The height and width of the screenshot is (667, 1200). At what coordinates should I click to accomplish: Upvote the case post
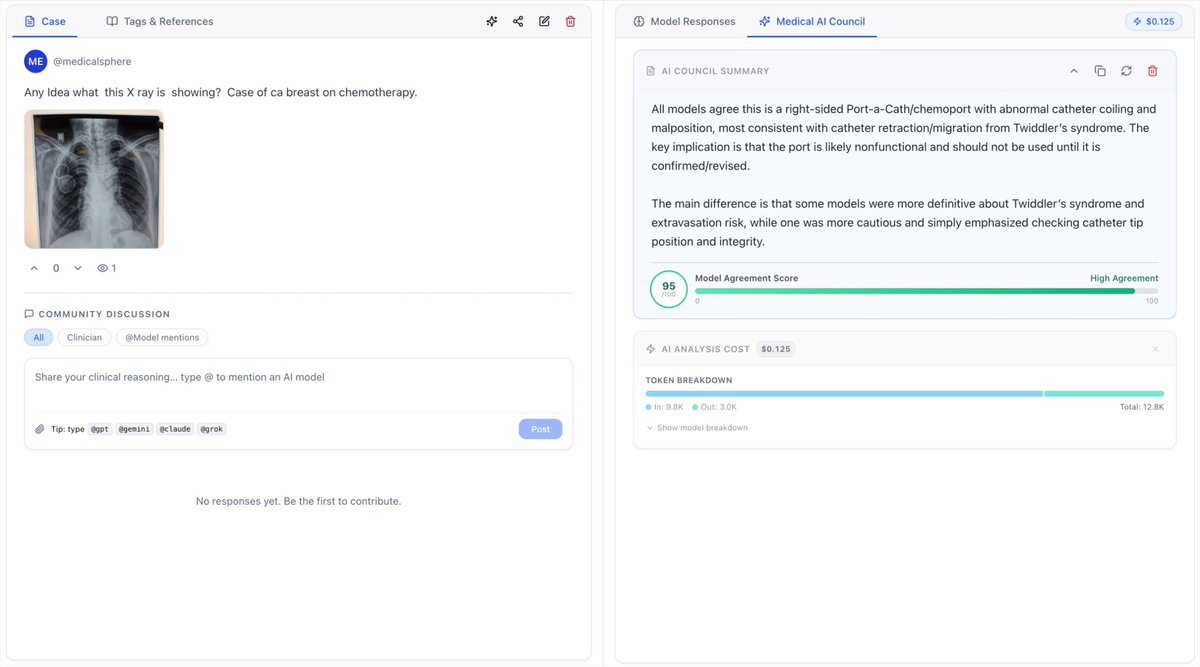click(x=34, y=268)
